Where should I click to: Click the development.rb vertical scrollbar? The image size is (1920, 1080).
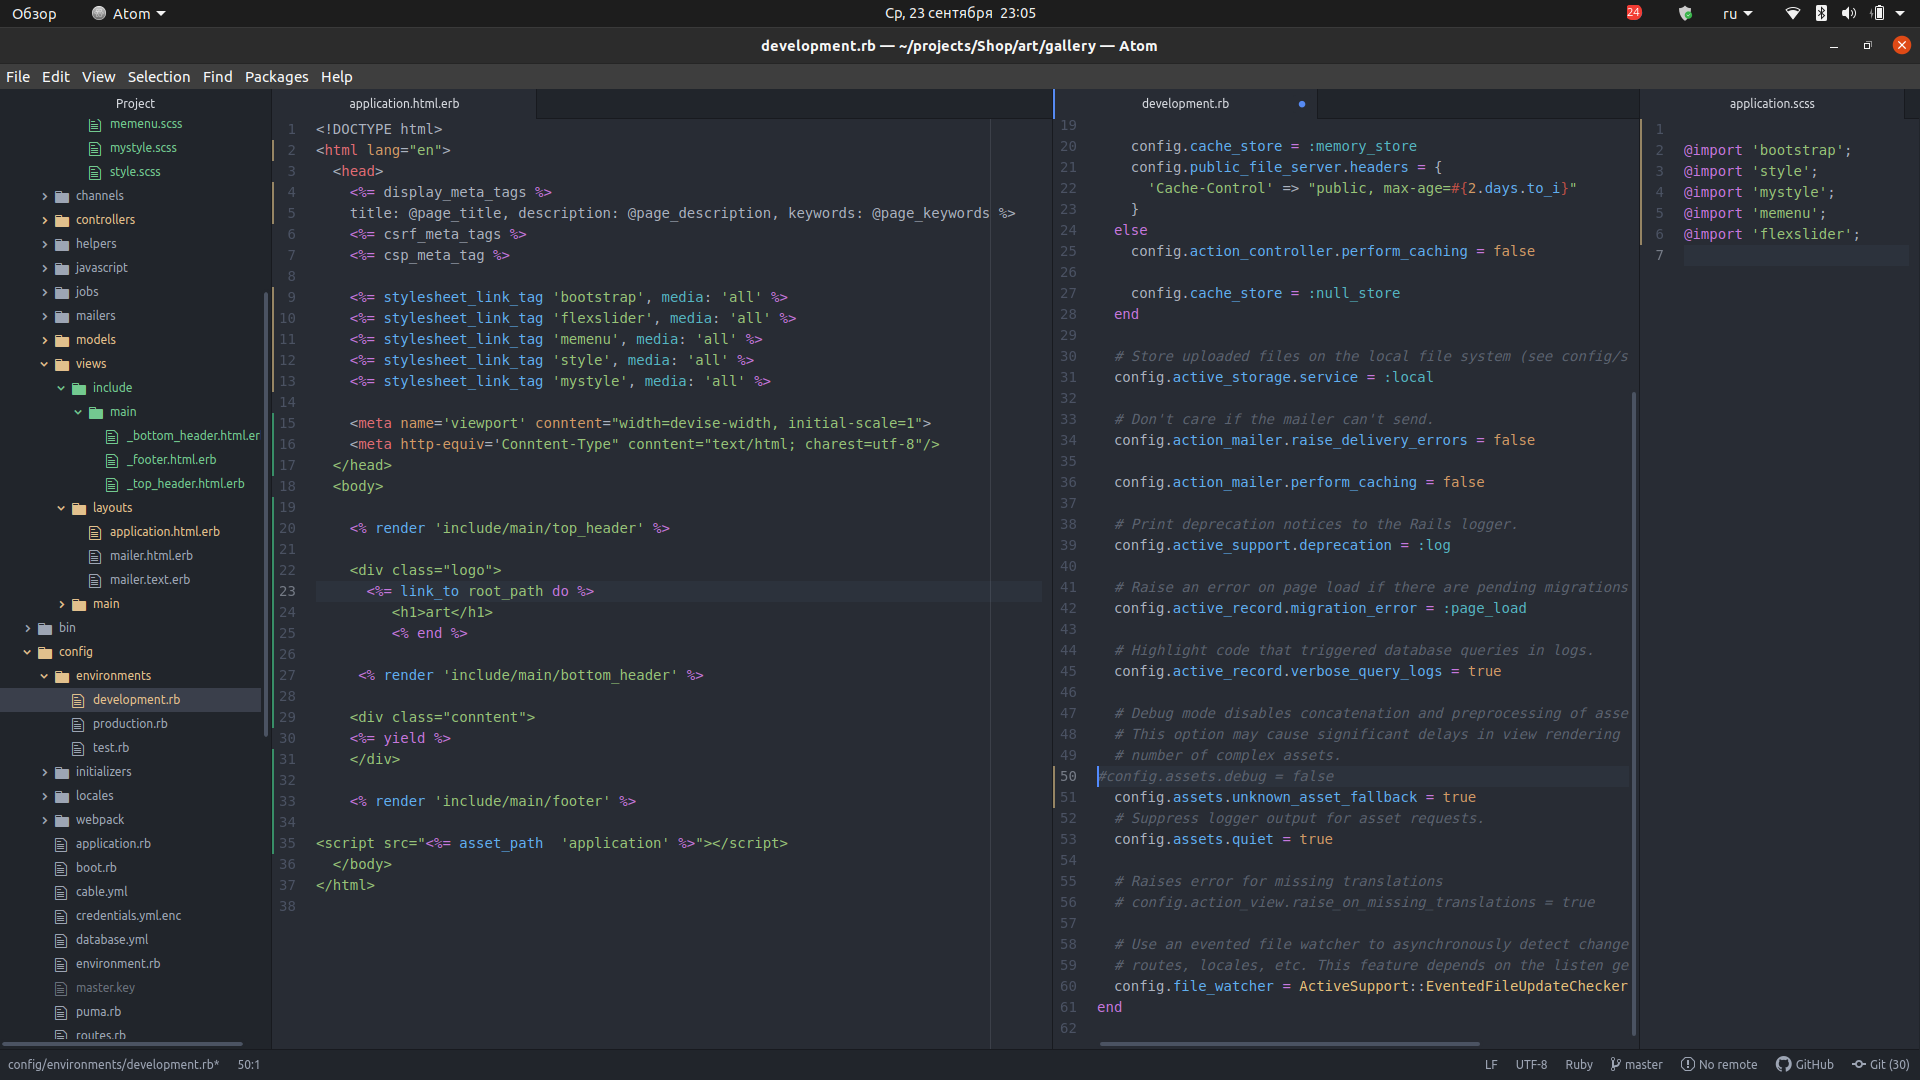(1634, 715)
